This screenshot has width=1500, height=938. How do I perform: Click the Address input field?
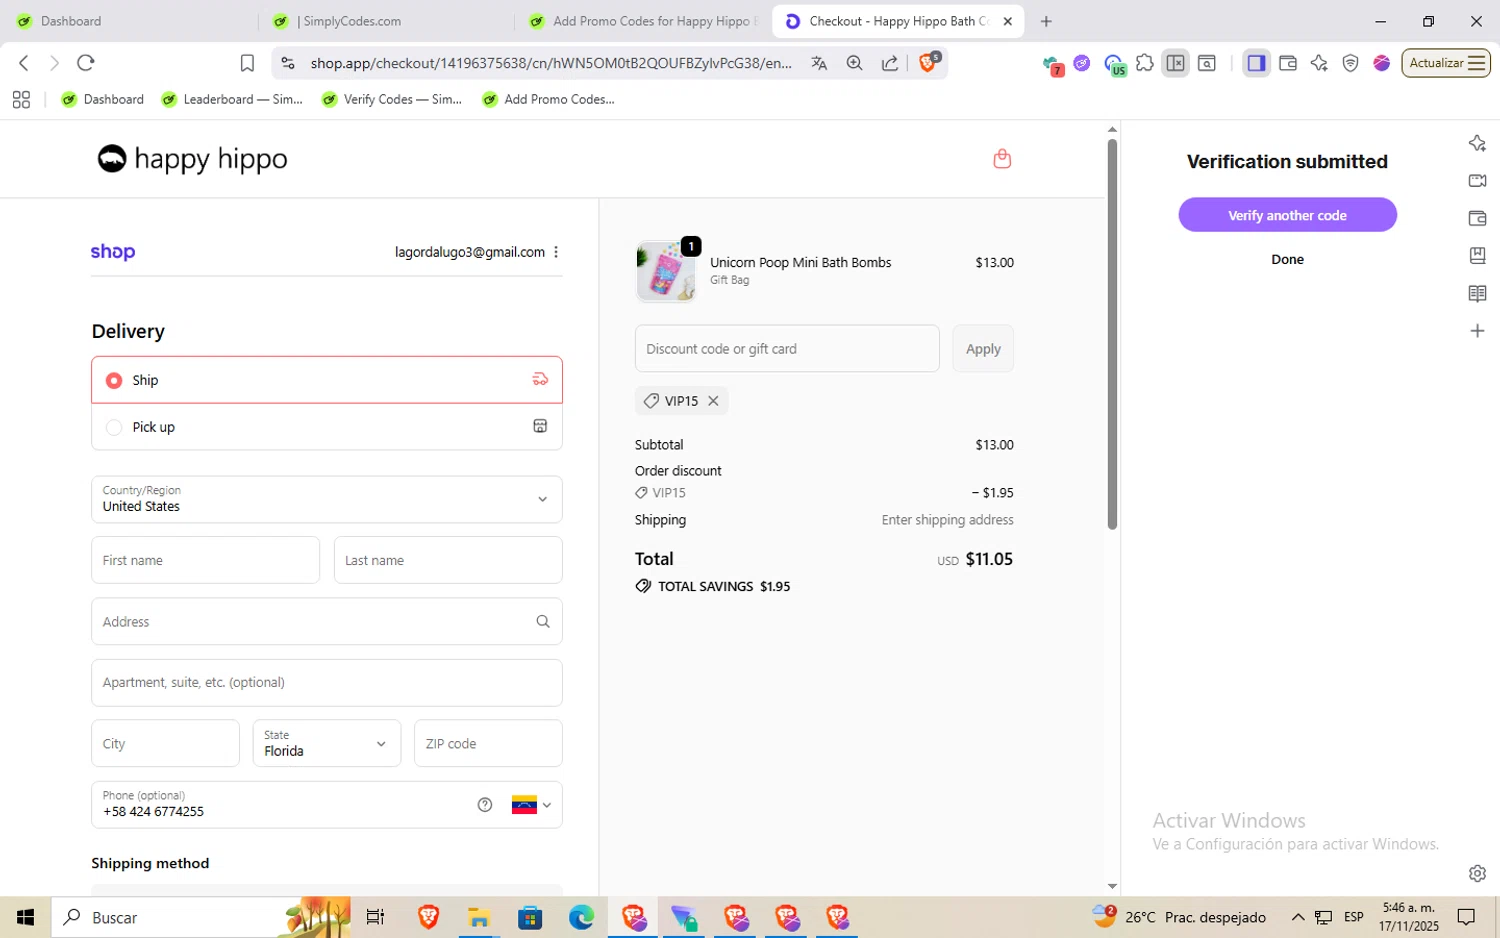[x=327, y=621]
